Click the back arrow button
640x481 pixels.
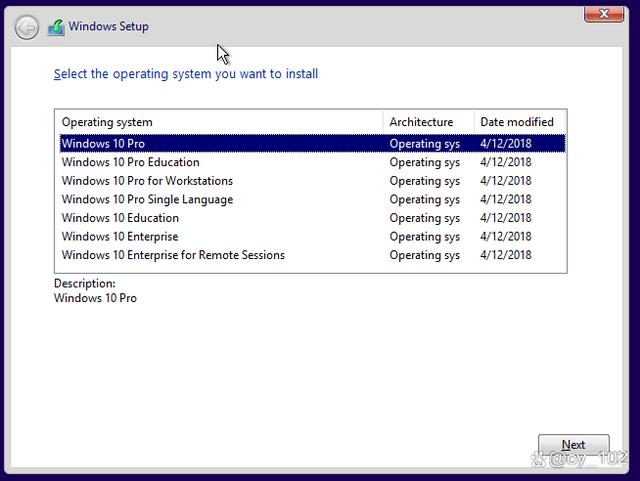pyautogui.click(x=27, y=28)
